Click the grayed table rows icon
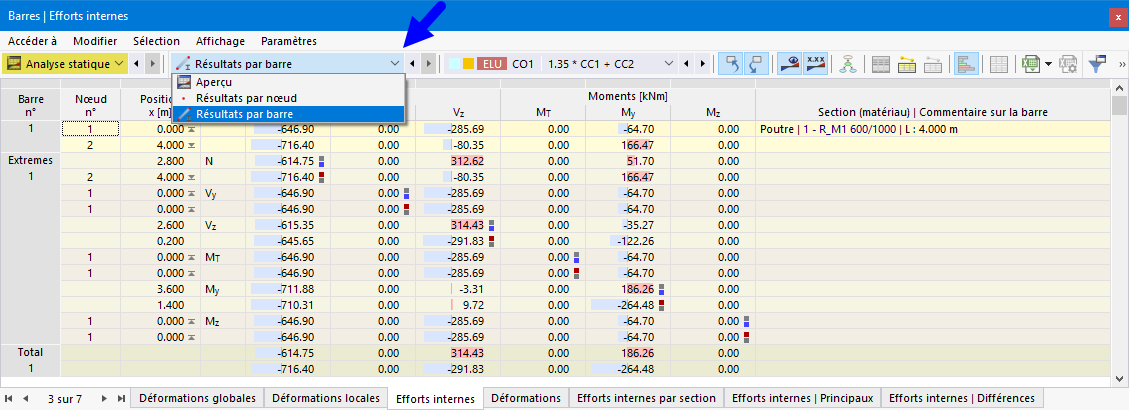1129x410 pixels. tap(933, 63)
